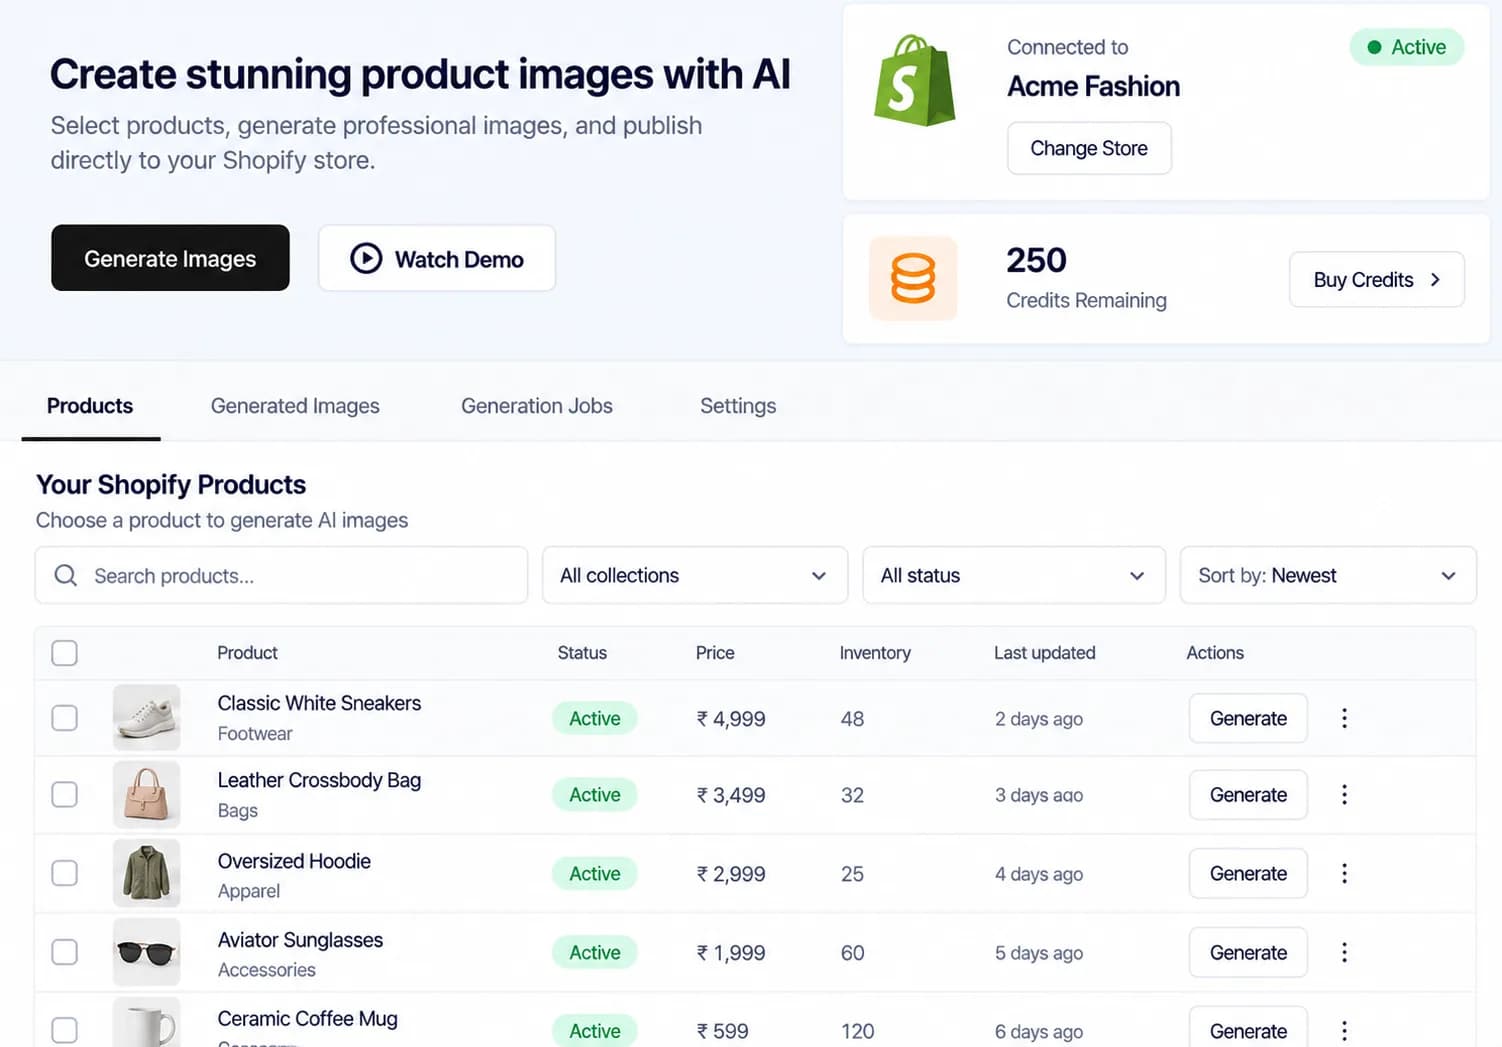Open the Settings tab
The height and width of the screenshot is (1047, 1502).
738,406
